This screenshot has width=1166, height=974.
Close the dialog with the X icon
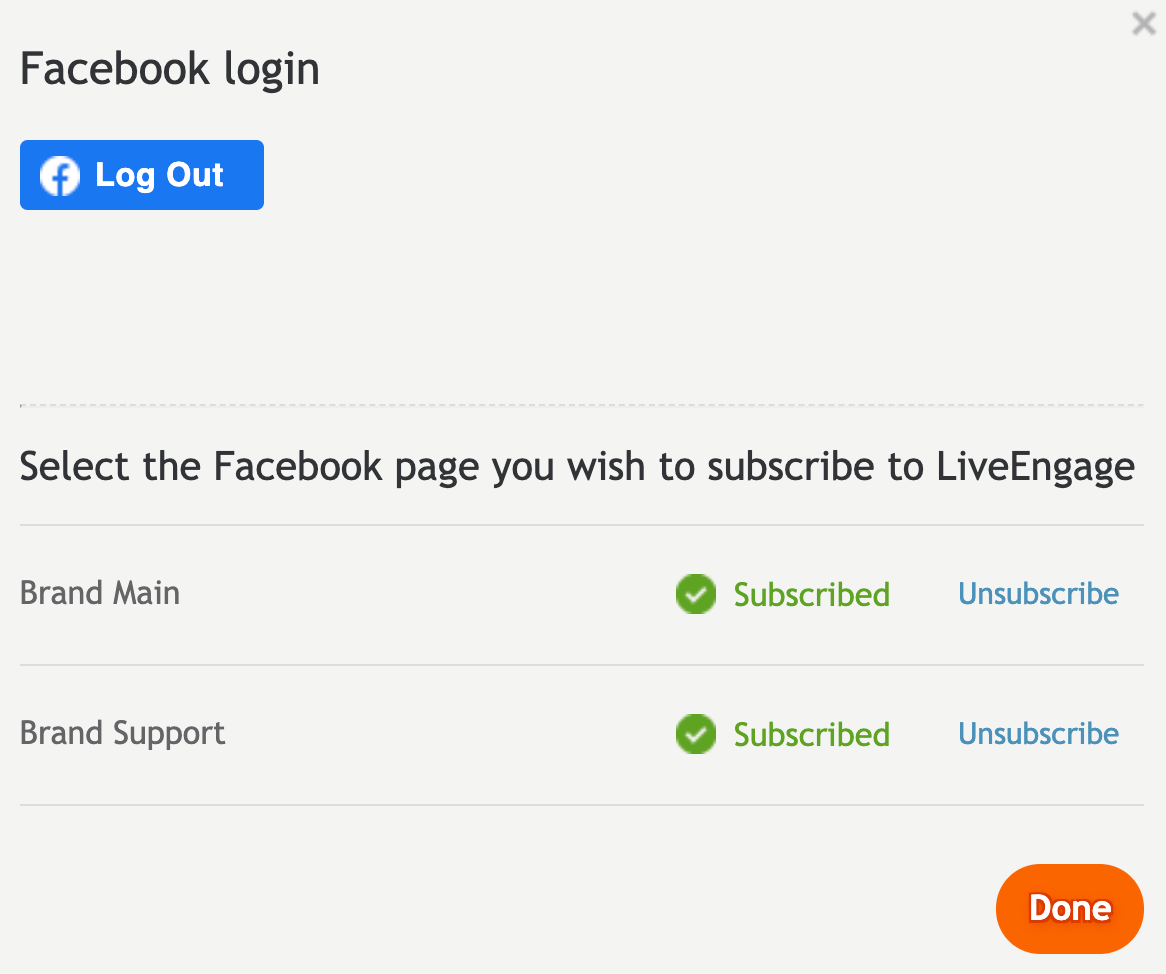click(1144, 24)
